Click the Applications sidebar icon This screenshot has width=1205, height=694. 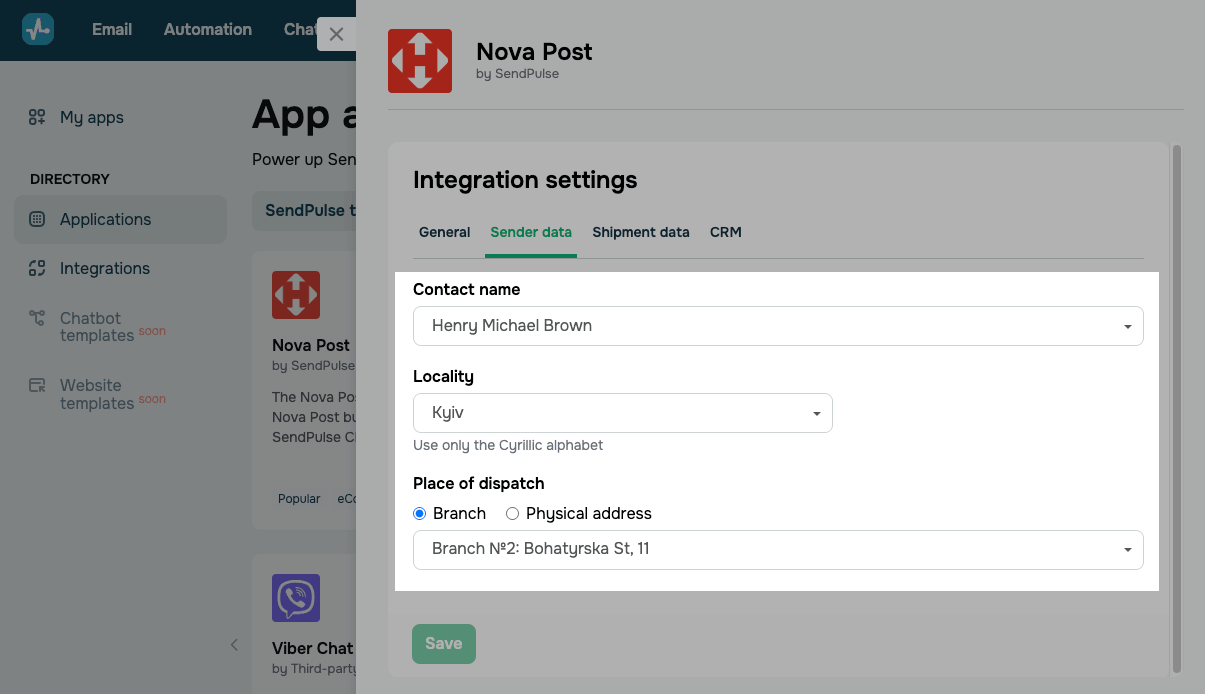tap(37, 219)
